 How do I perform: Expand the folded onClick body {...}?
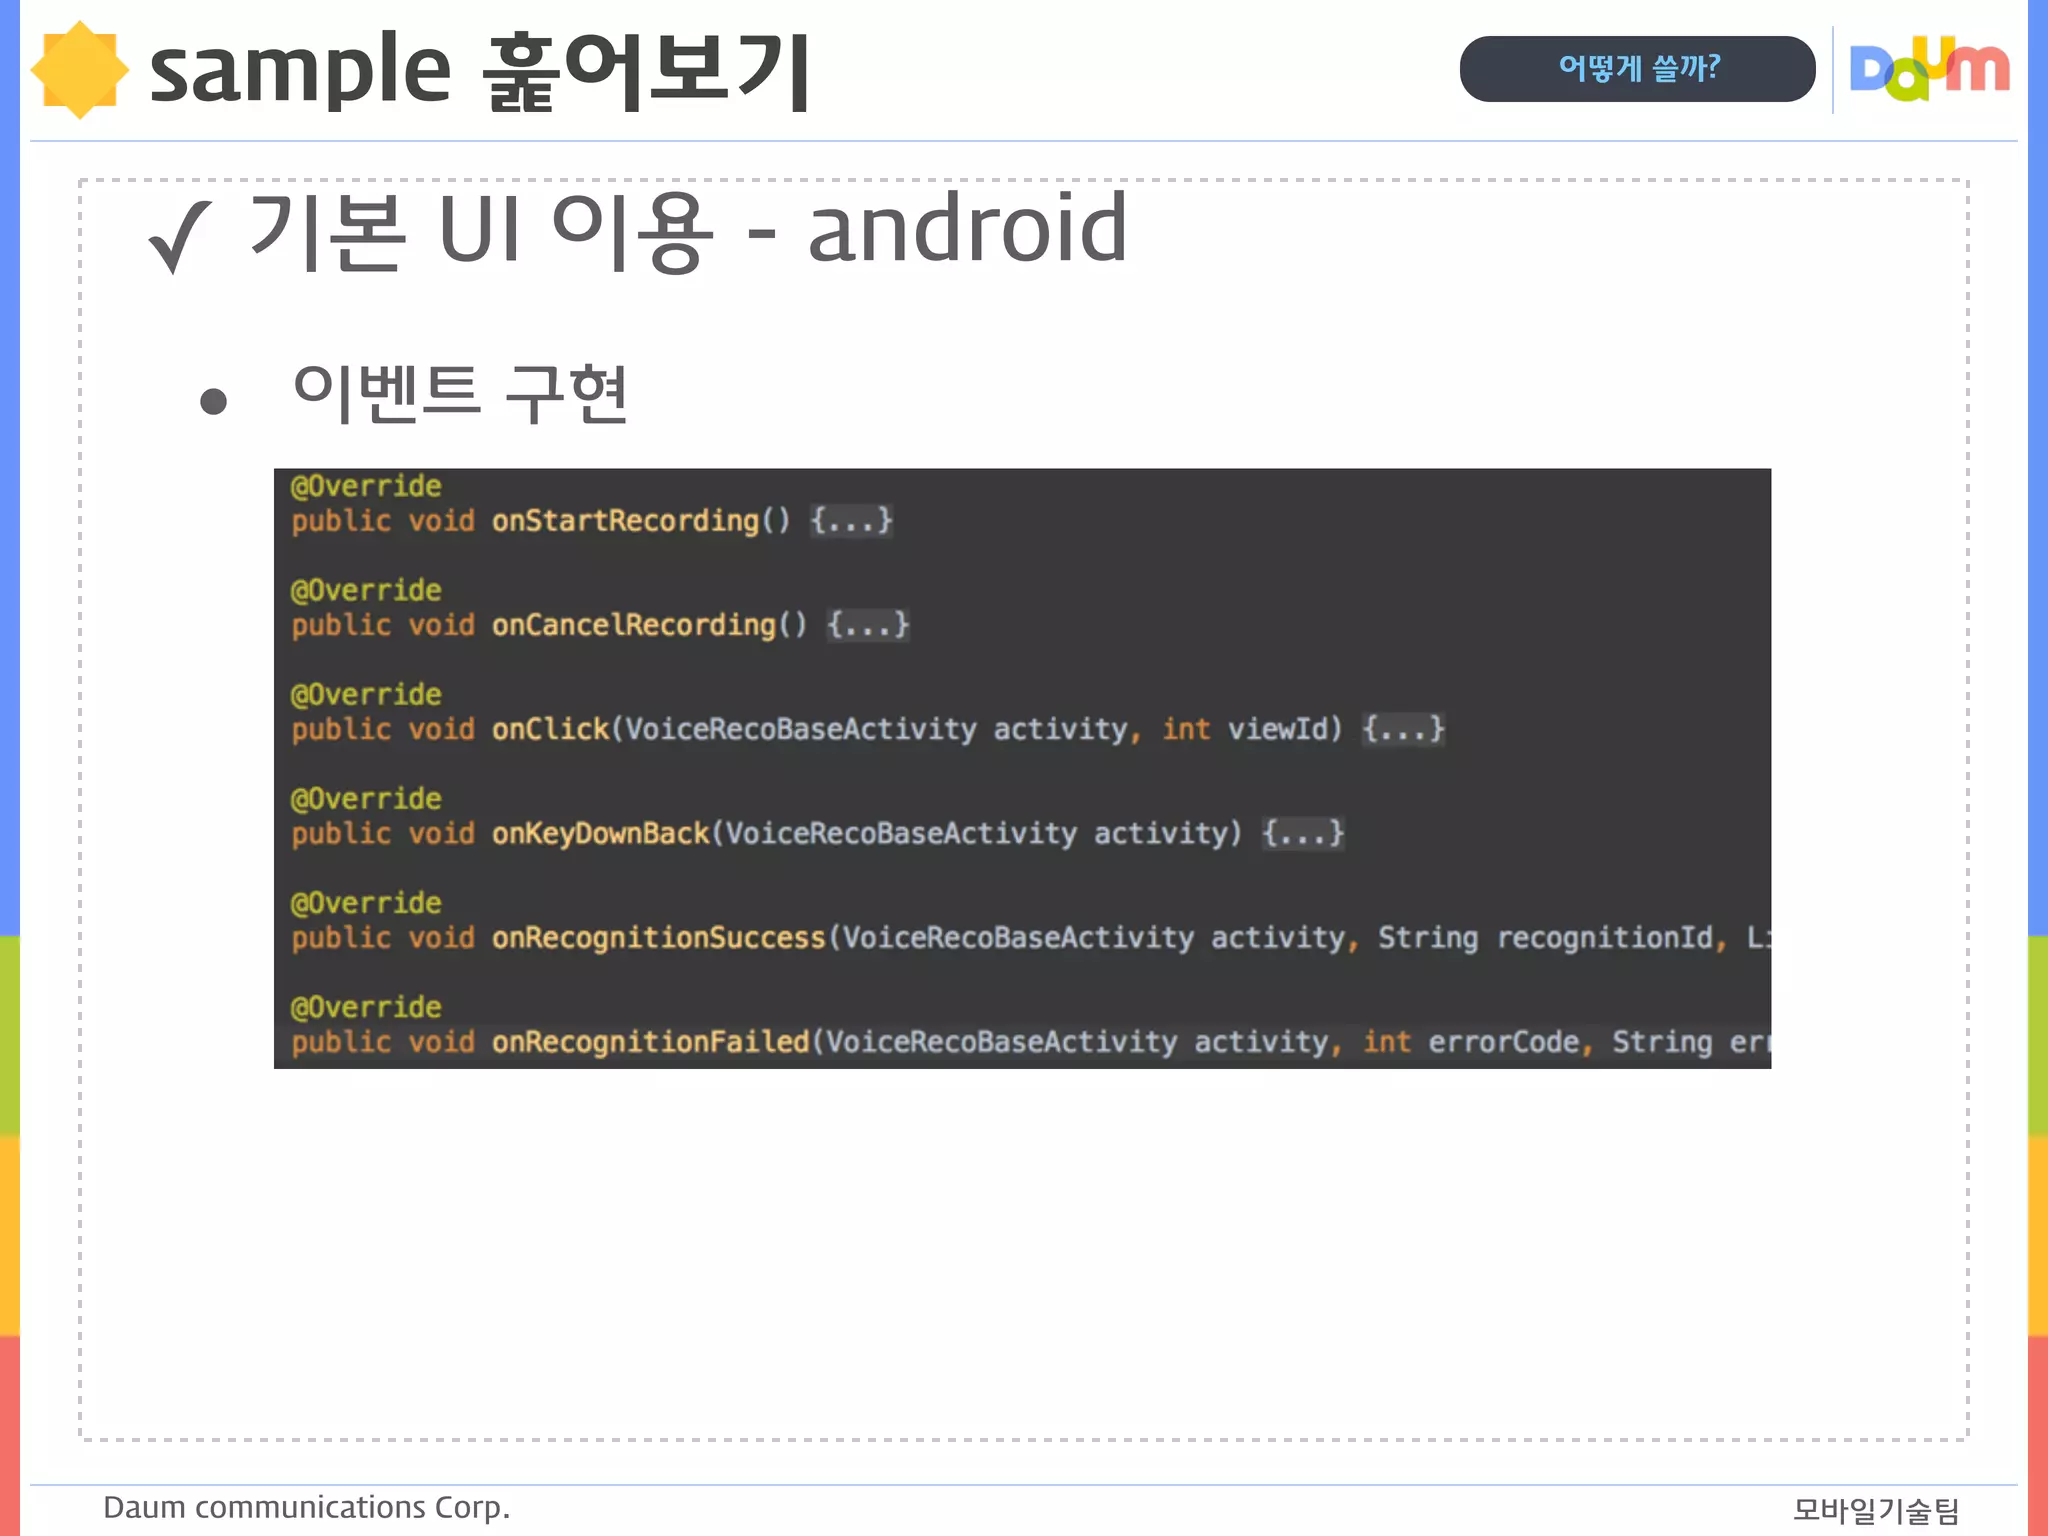click(1403, 729)
